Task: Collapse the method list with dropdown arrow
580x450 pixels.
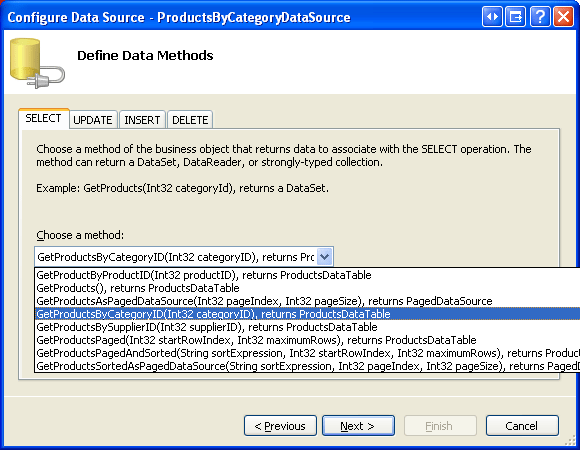Action: [324, 257]
